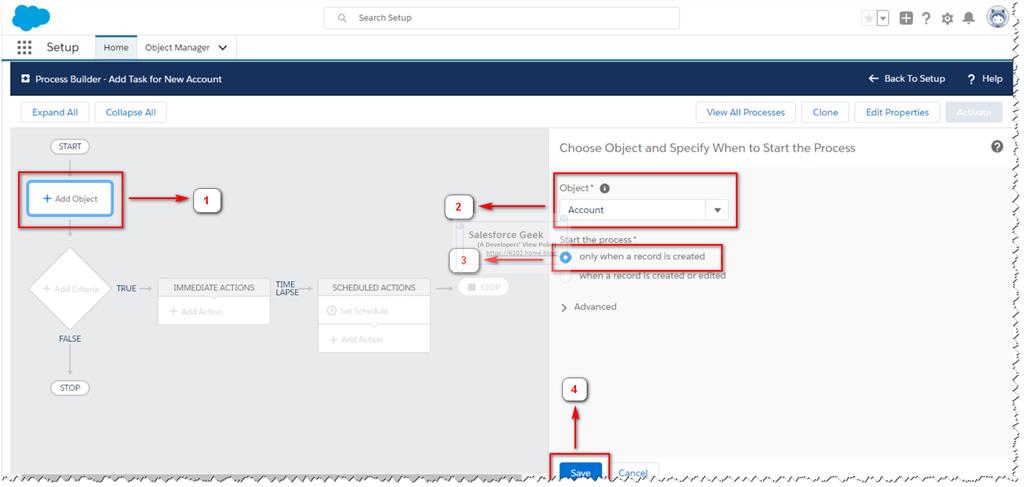
Task: Open the header help question mark
Action: pos(926,19)
